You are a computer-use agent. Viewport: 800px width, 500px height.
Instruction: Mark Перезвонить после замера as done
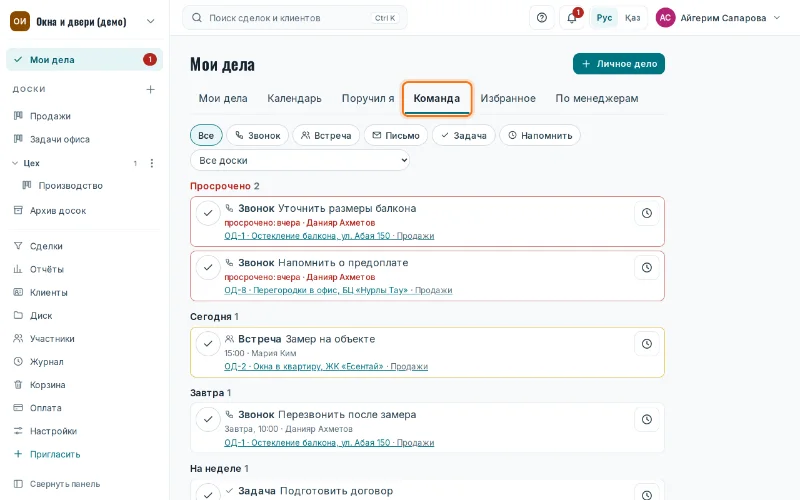click(x=208, y=419)
